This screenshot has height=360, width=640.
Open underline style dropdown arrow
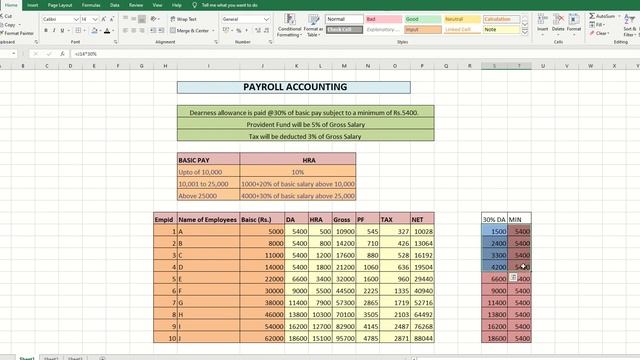[x=68, y=31]
